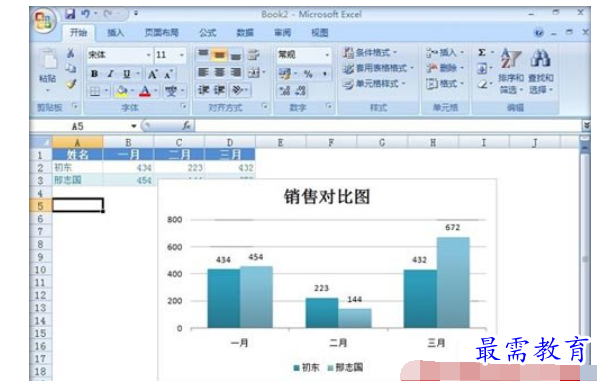Increase the font size
This screenshot has height=381, width=597.
coord(153,74)
